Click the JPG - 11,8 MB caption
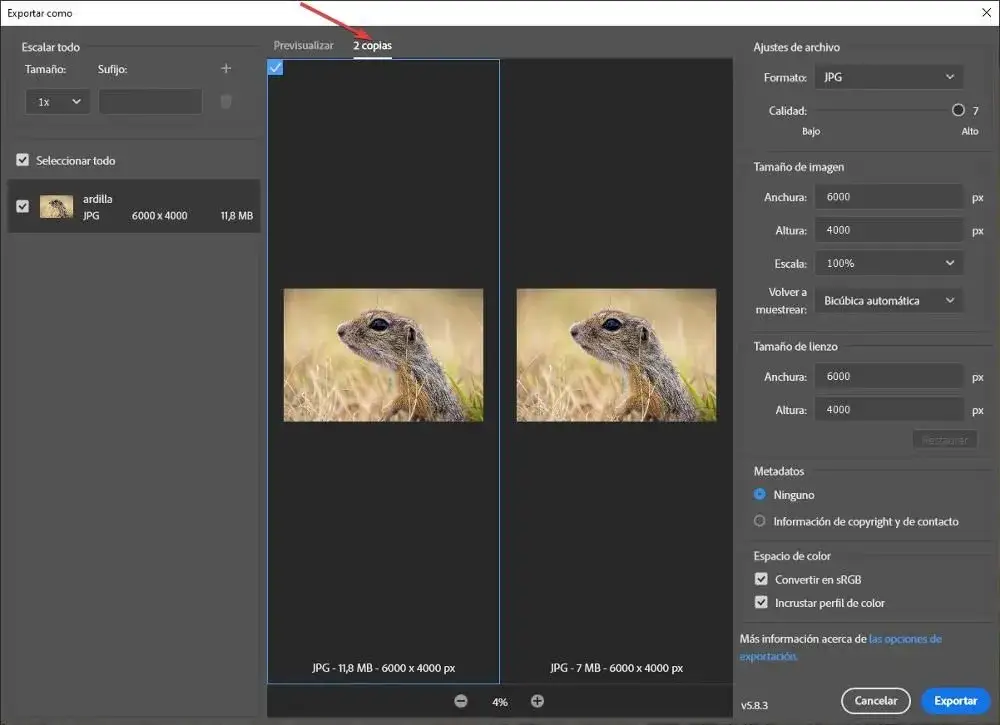The width and height of the screenshot is (1000, 725). [383, 668]
